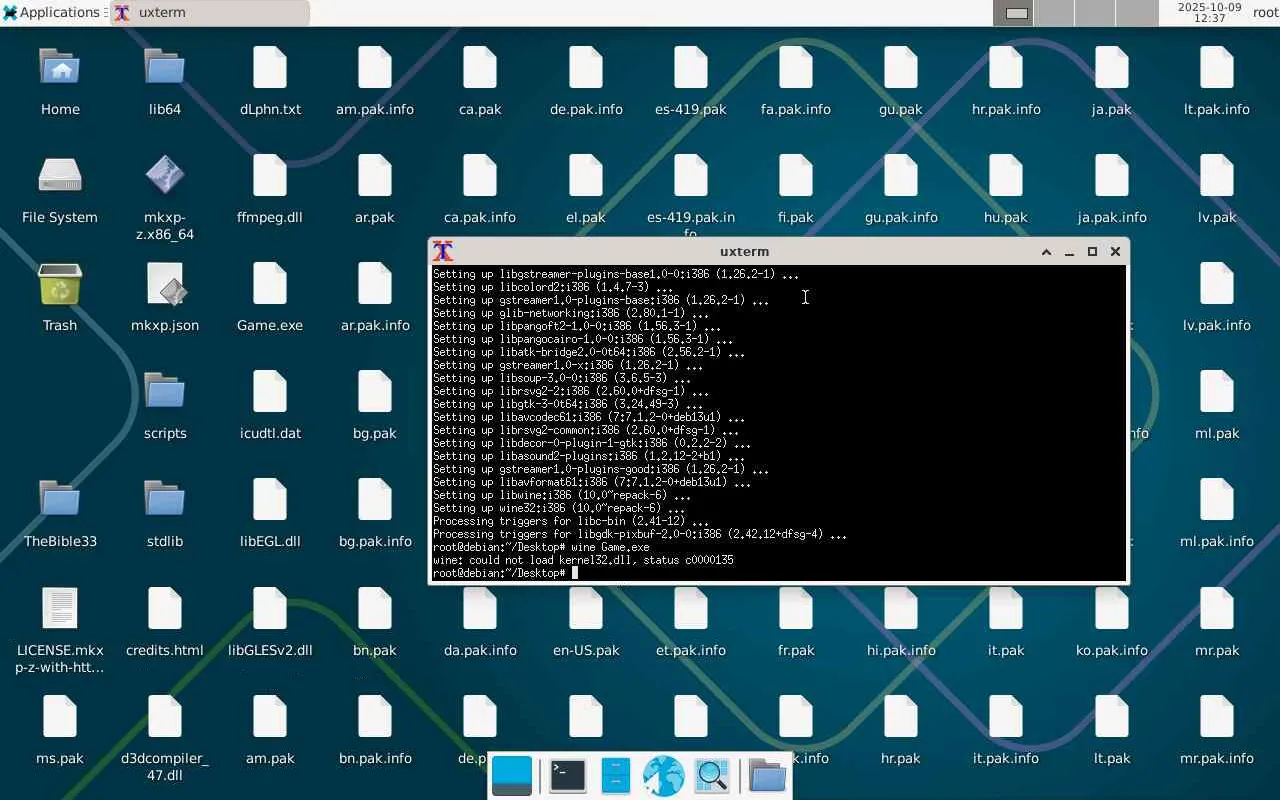Click the terminal line 'Setting up libwine:i386'

tap(562, 495)
